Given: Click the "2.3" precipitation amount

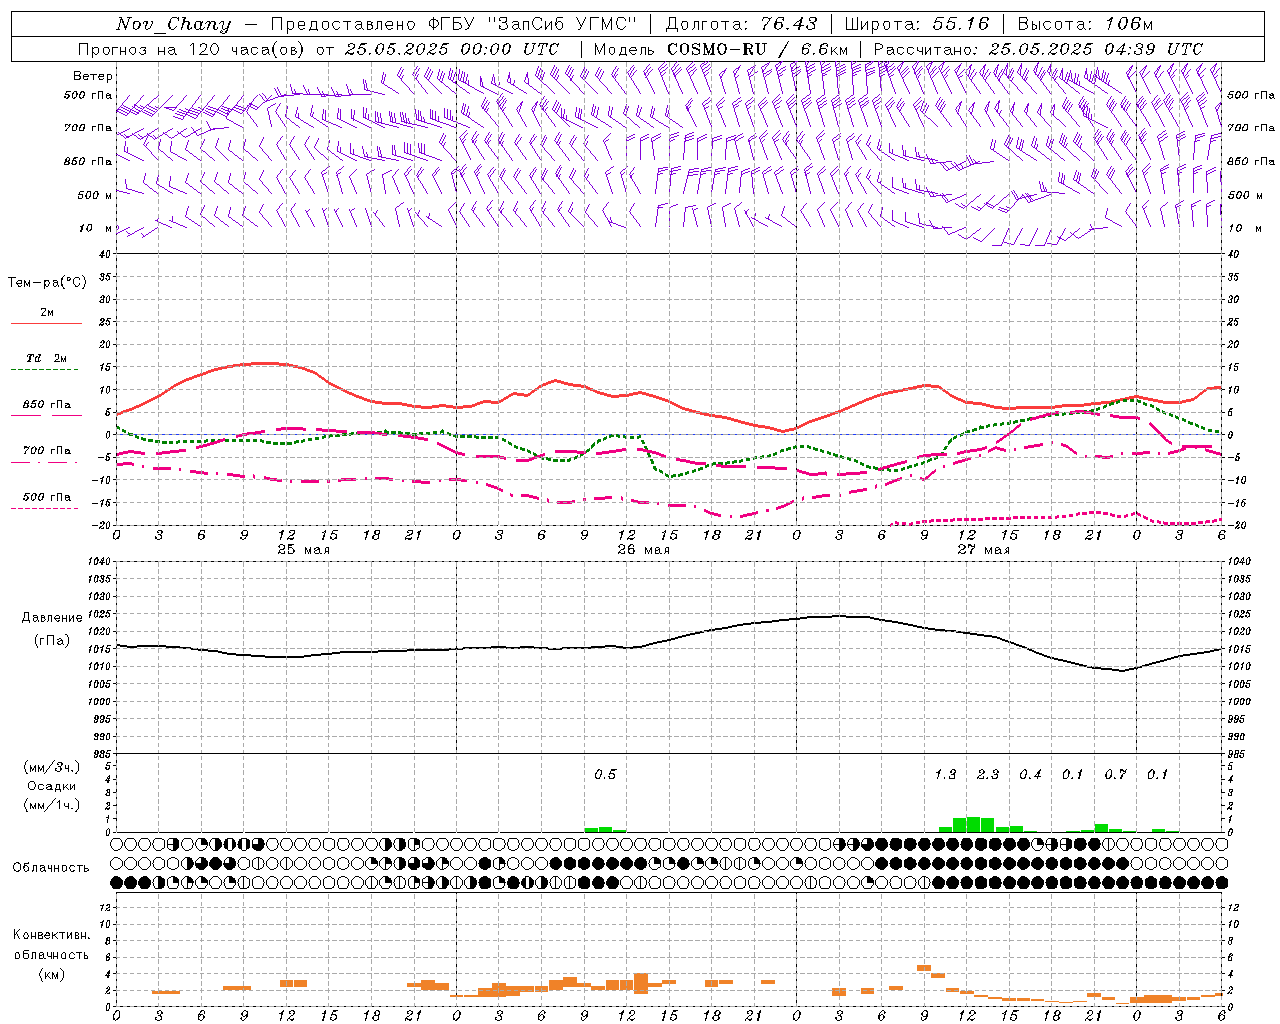Looking at the screenshot, I should [988, 774].
